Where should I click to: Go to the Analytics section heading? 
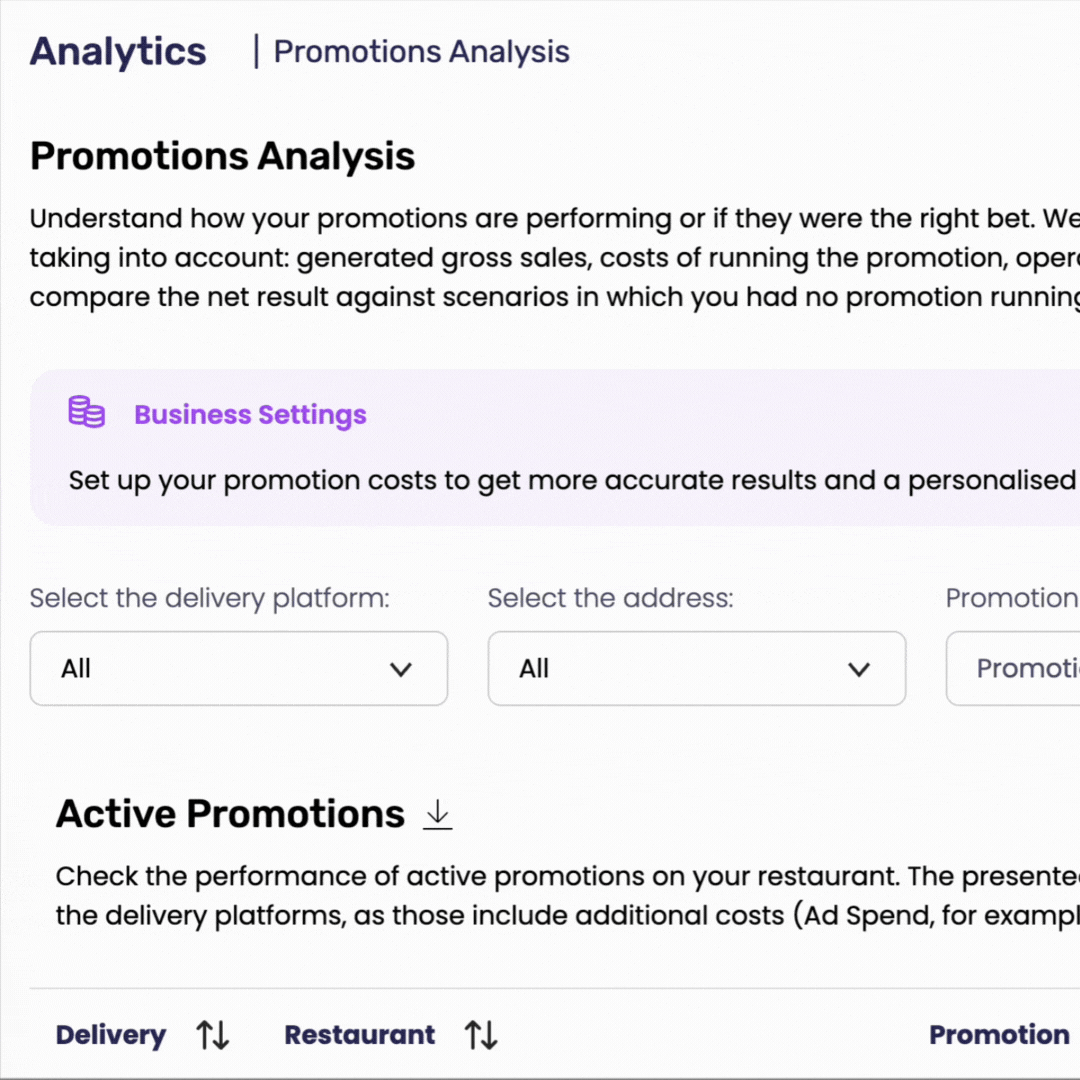[118, 52]
